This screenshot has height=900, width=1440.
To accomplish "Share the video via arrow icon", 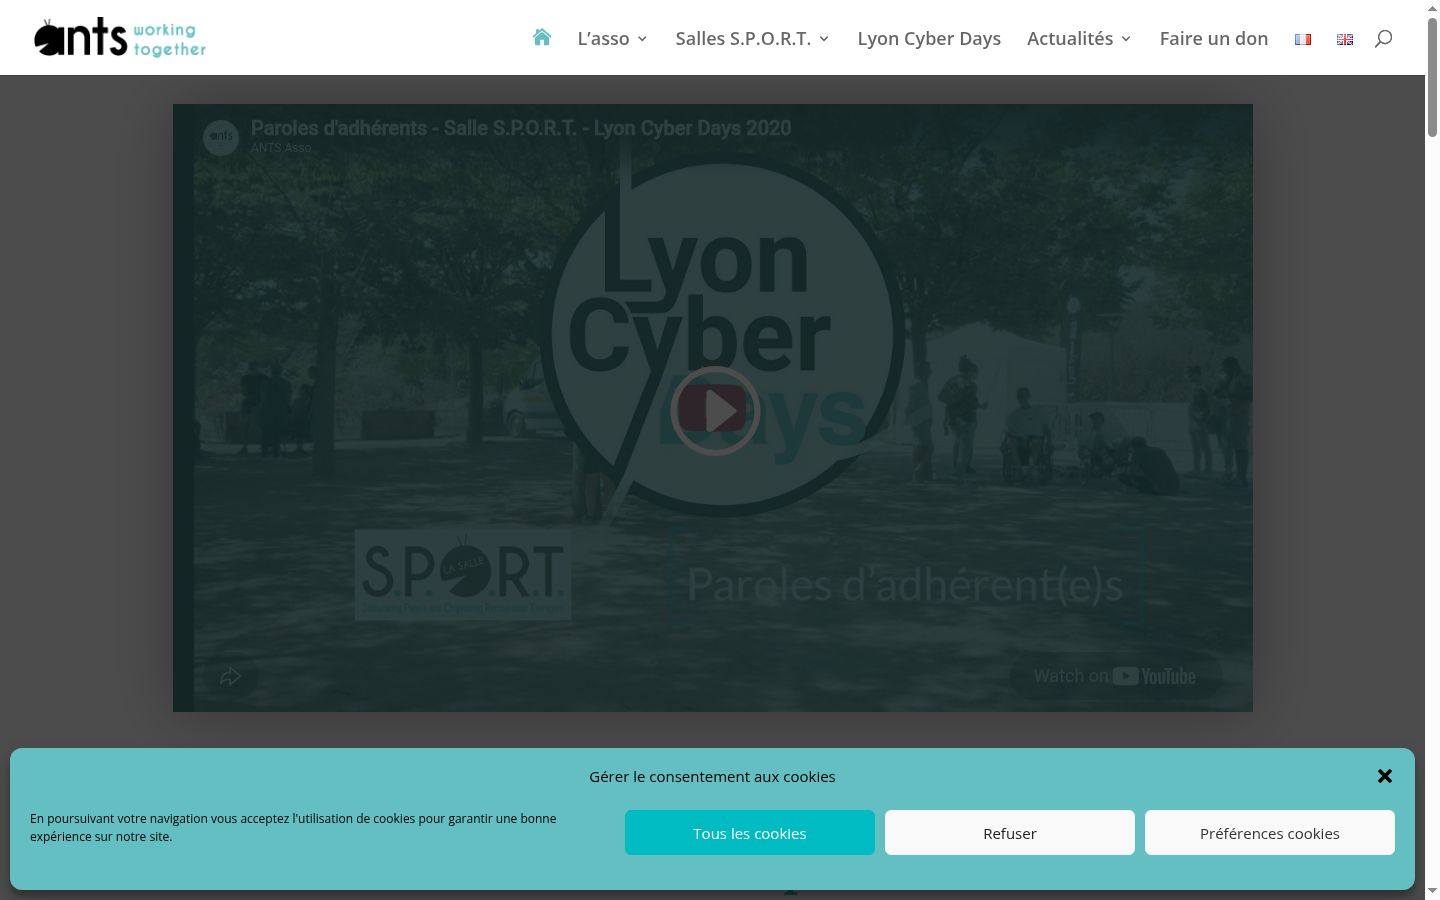I will 231,676.
